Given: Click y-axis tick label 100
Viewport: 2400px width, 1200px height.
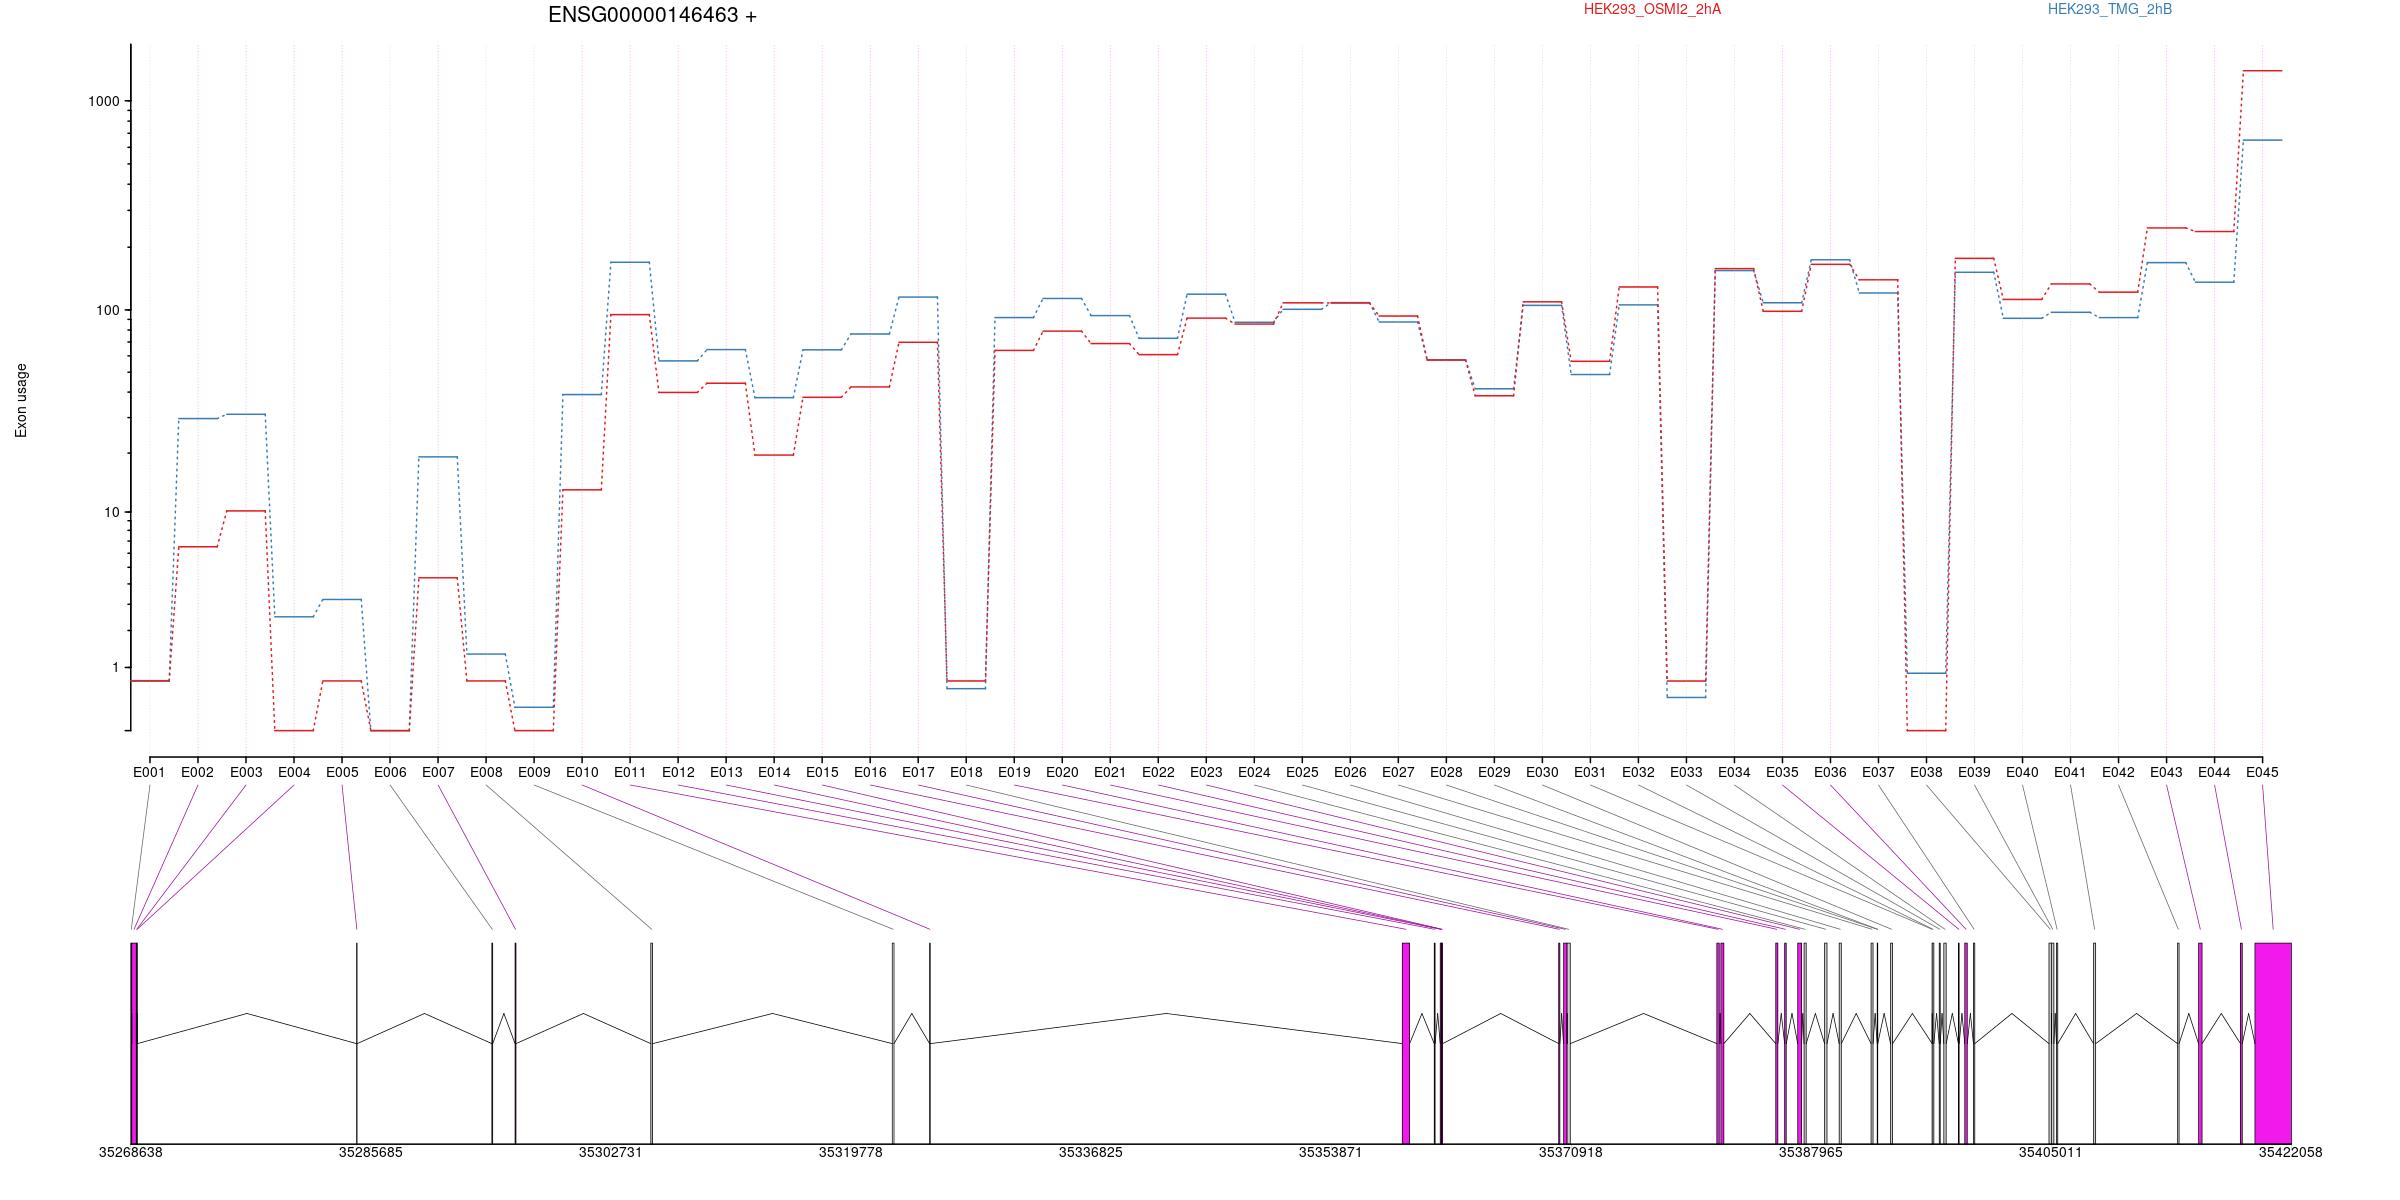Looking at the screenshot, I should (x=108, y=310).
